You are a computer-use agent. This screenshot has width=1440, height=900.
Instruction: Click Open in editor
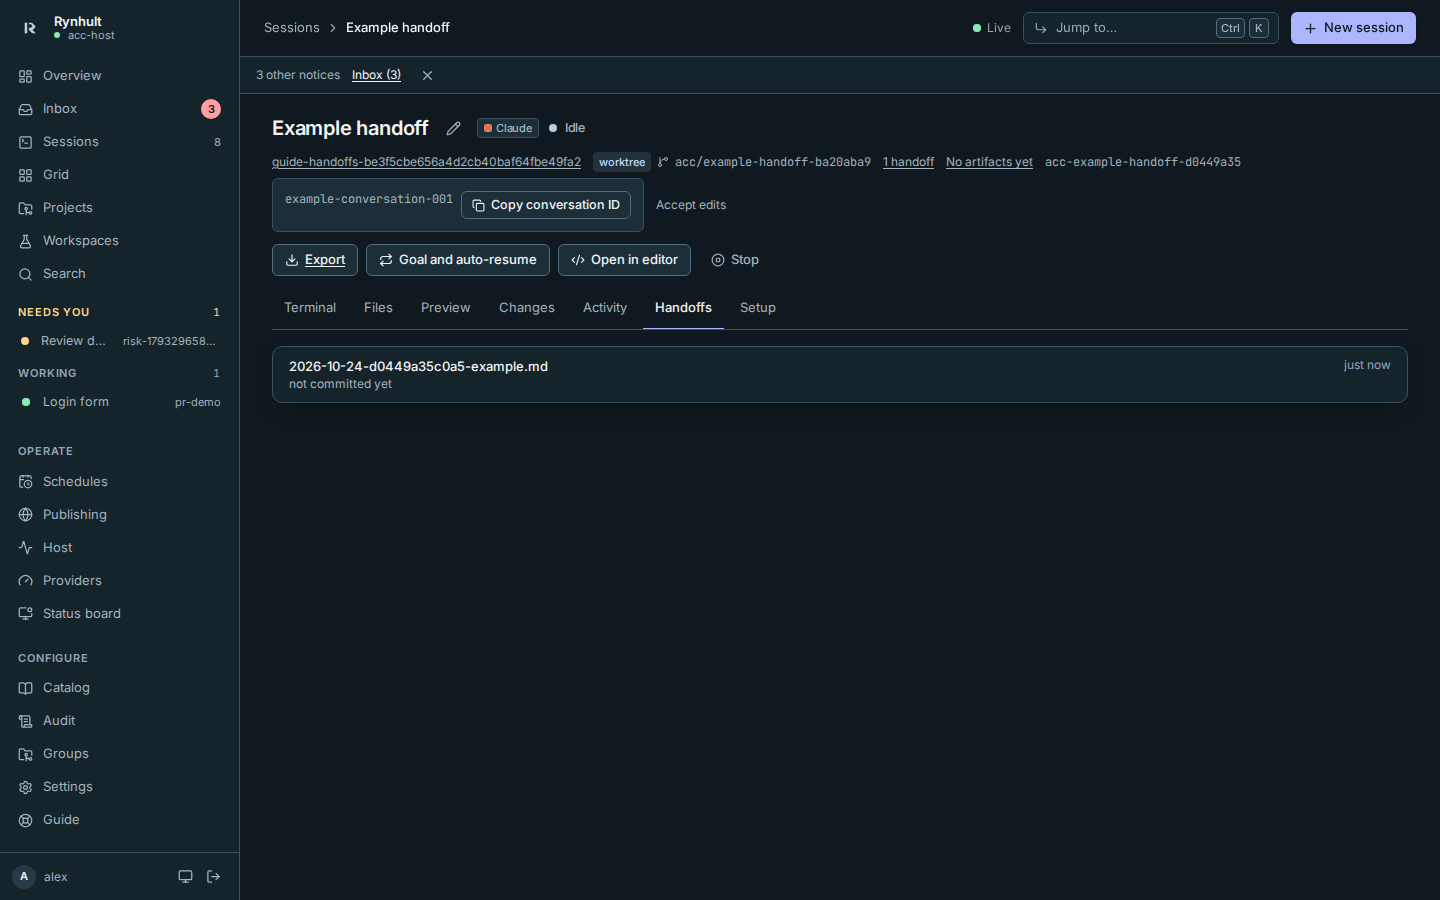pyautogui.click(x=624, y=260)
